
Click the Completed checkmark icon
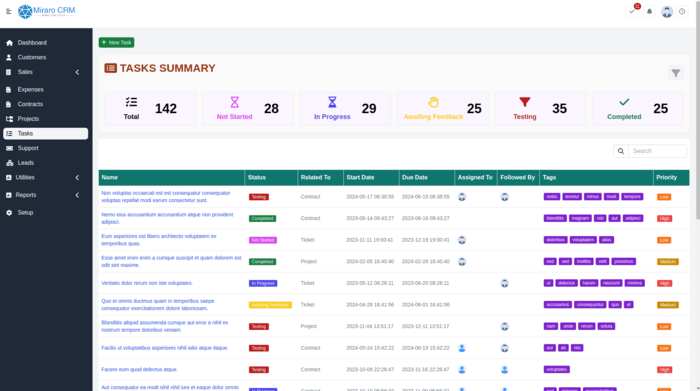click(x=624, y=102)
